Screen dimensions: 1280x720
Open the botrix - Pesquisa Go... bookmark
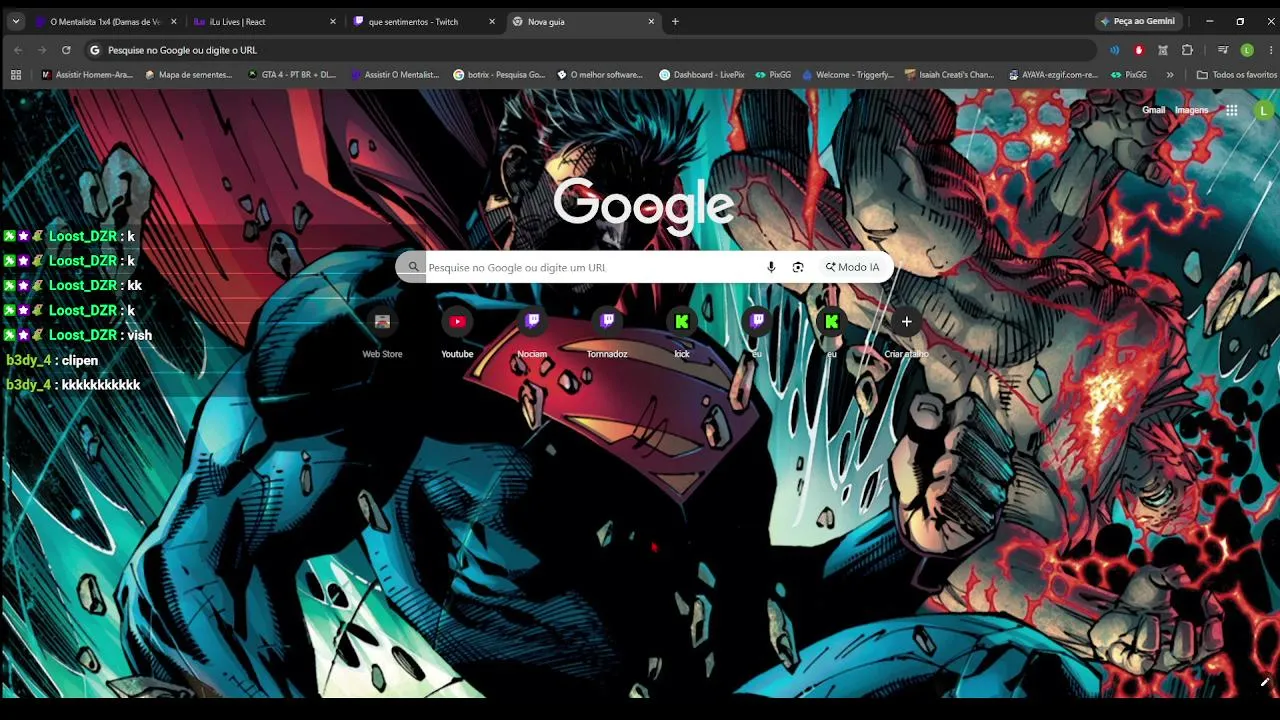(499, 75)
